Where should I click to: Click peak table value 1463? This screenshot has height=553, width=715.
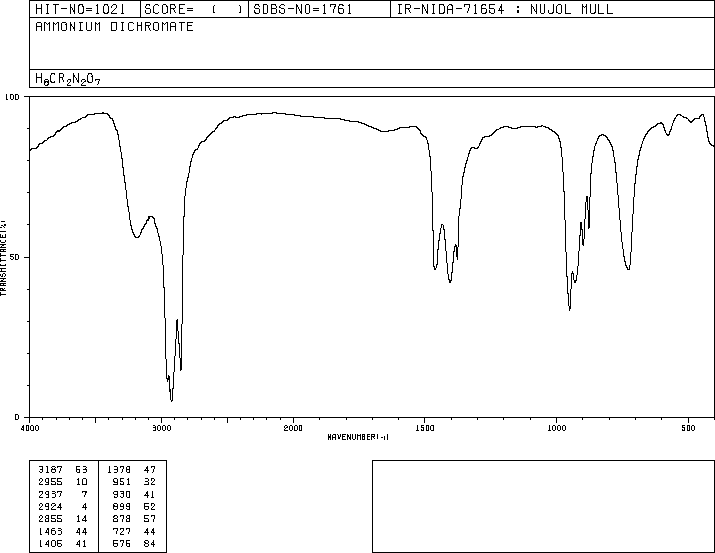(x=50, y=532)
